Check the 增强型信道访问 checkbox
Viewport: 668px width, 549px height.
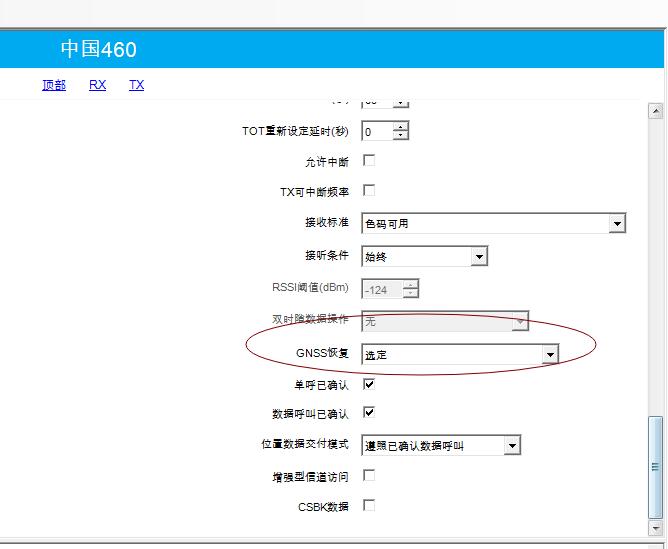point(369,475)
